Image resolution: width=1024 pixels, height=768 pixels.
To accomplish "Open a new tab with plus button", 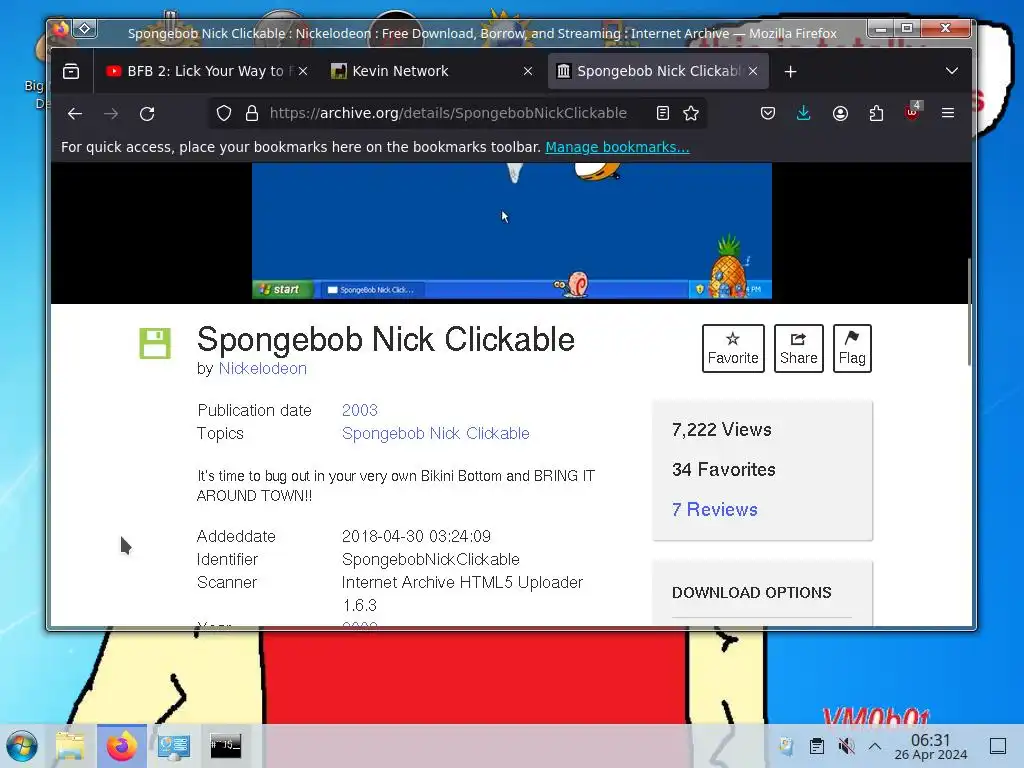I will click(x=790, y=72).
